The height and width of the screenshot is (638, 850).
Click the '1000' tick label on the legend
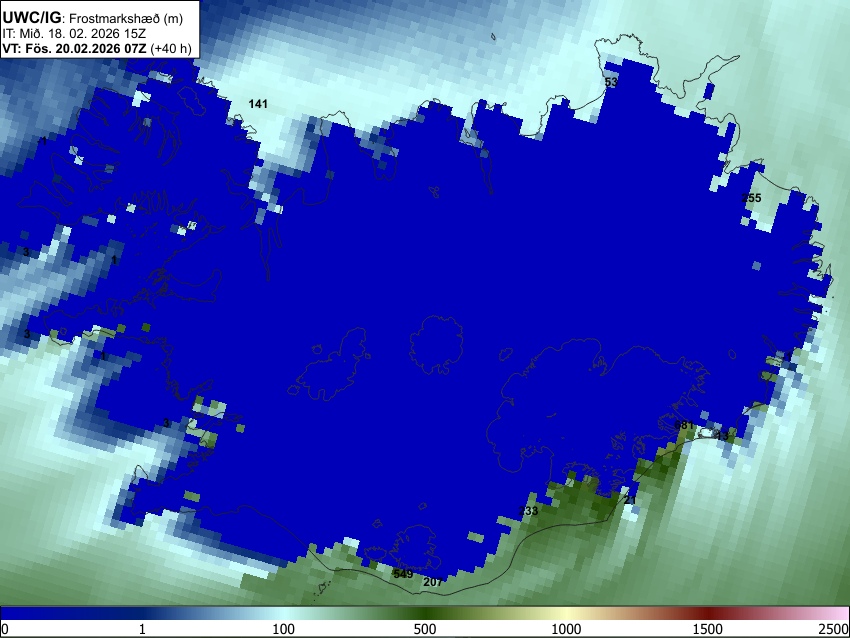(x=566, y=629)
